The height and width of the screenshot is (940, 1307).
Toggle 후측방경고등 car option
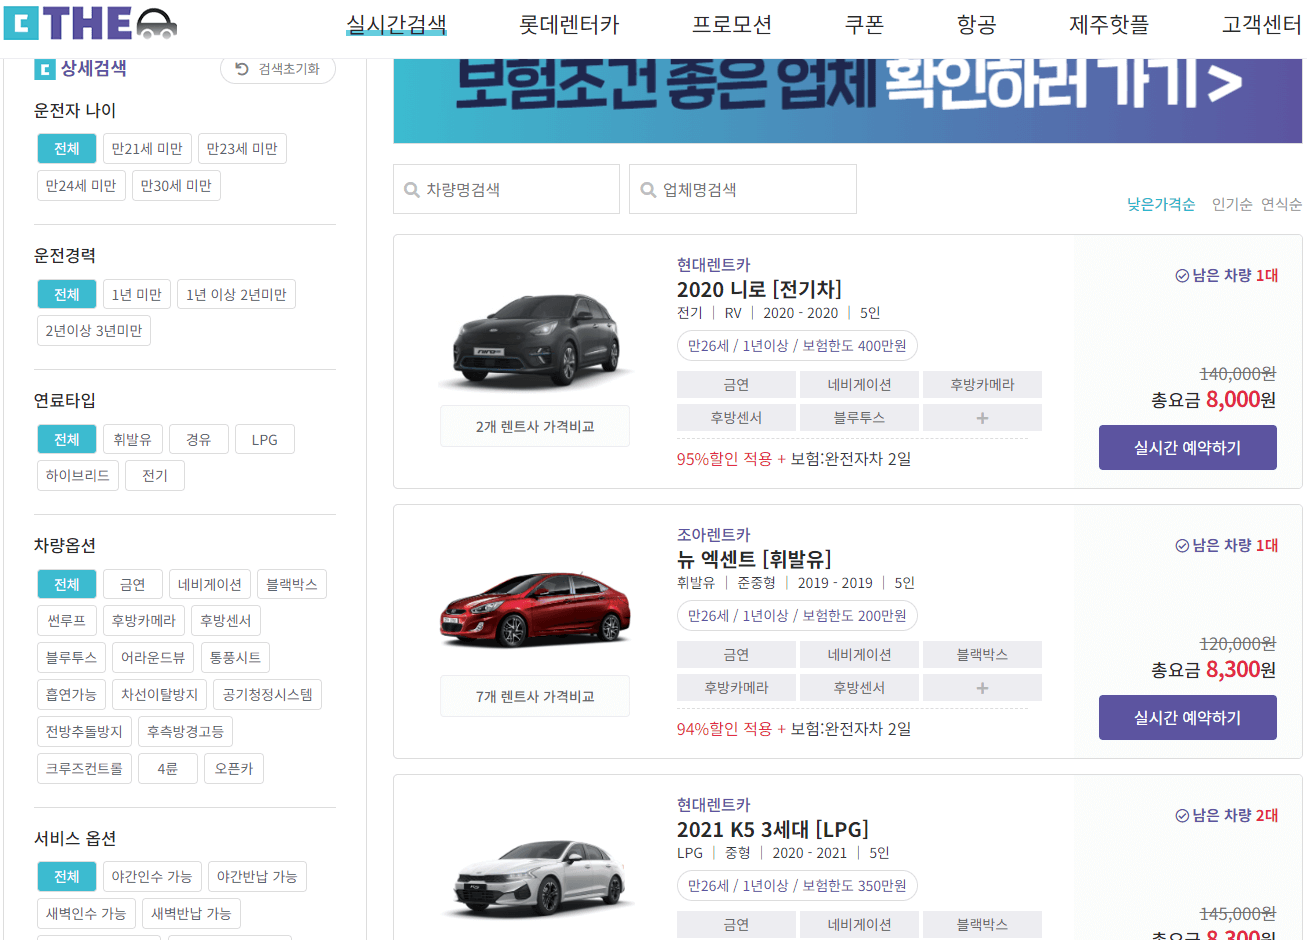pos(185,732)
